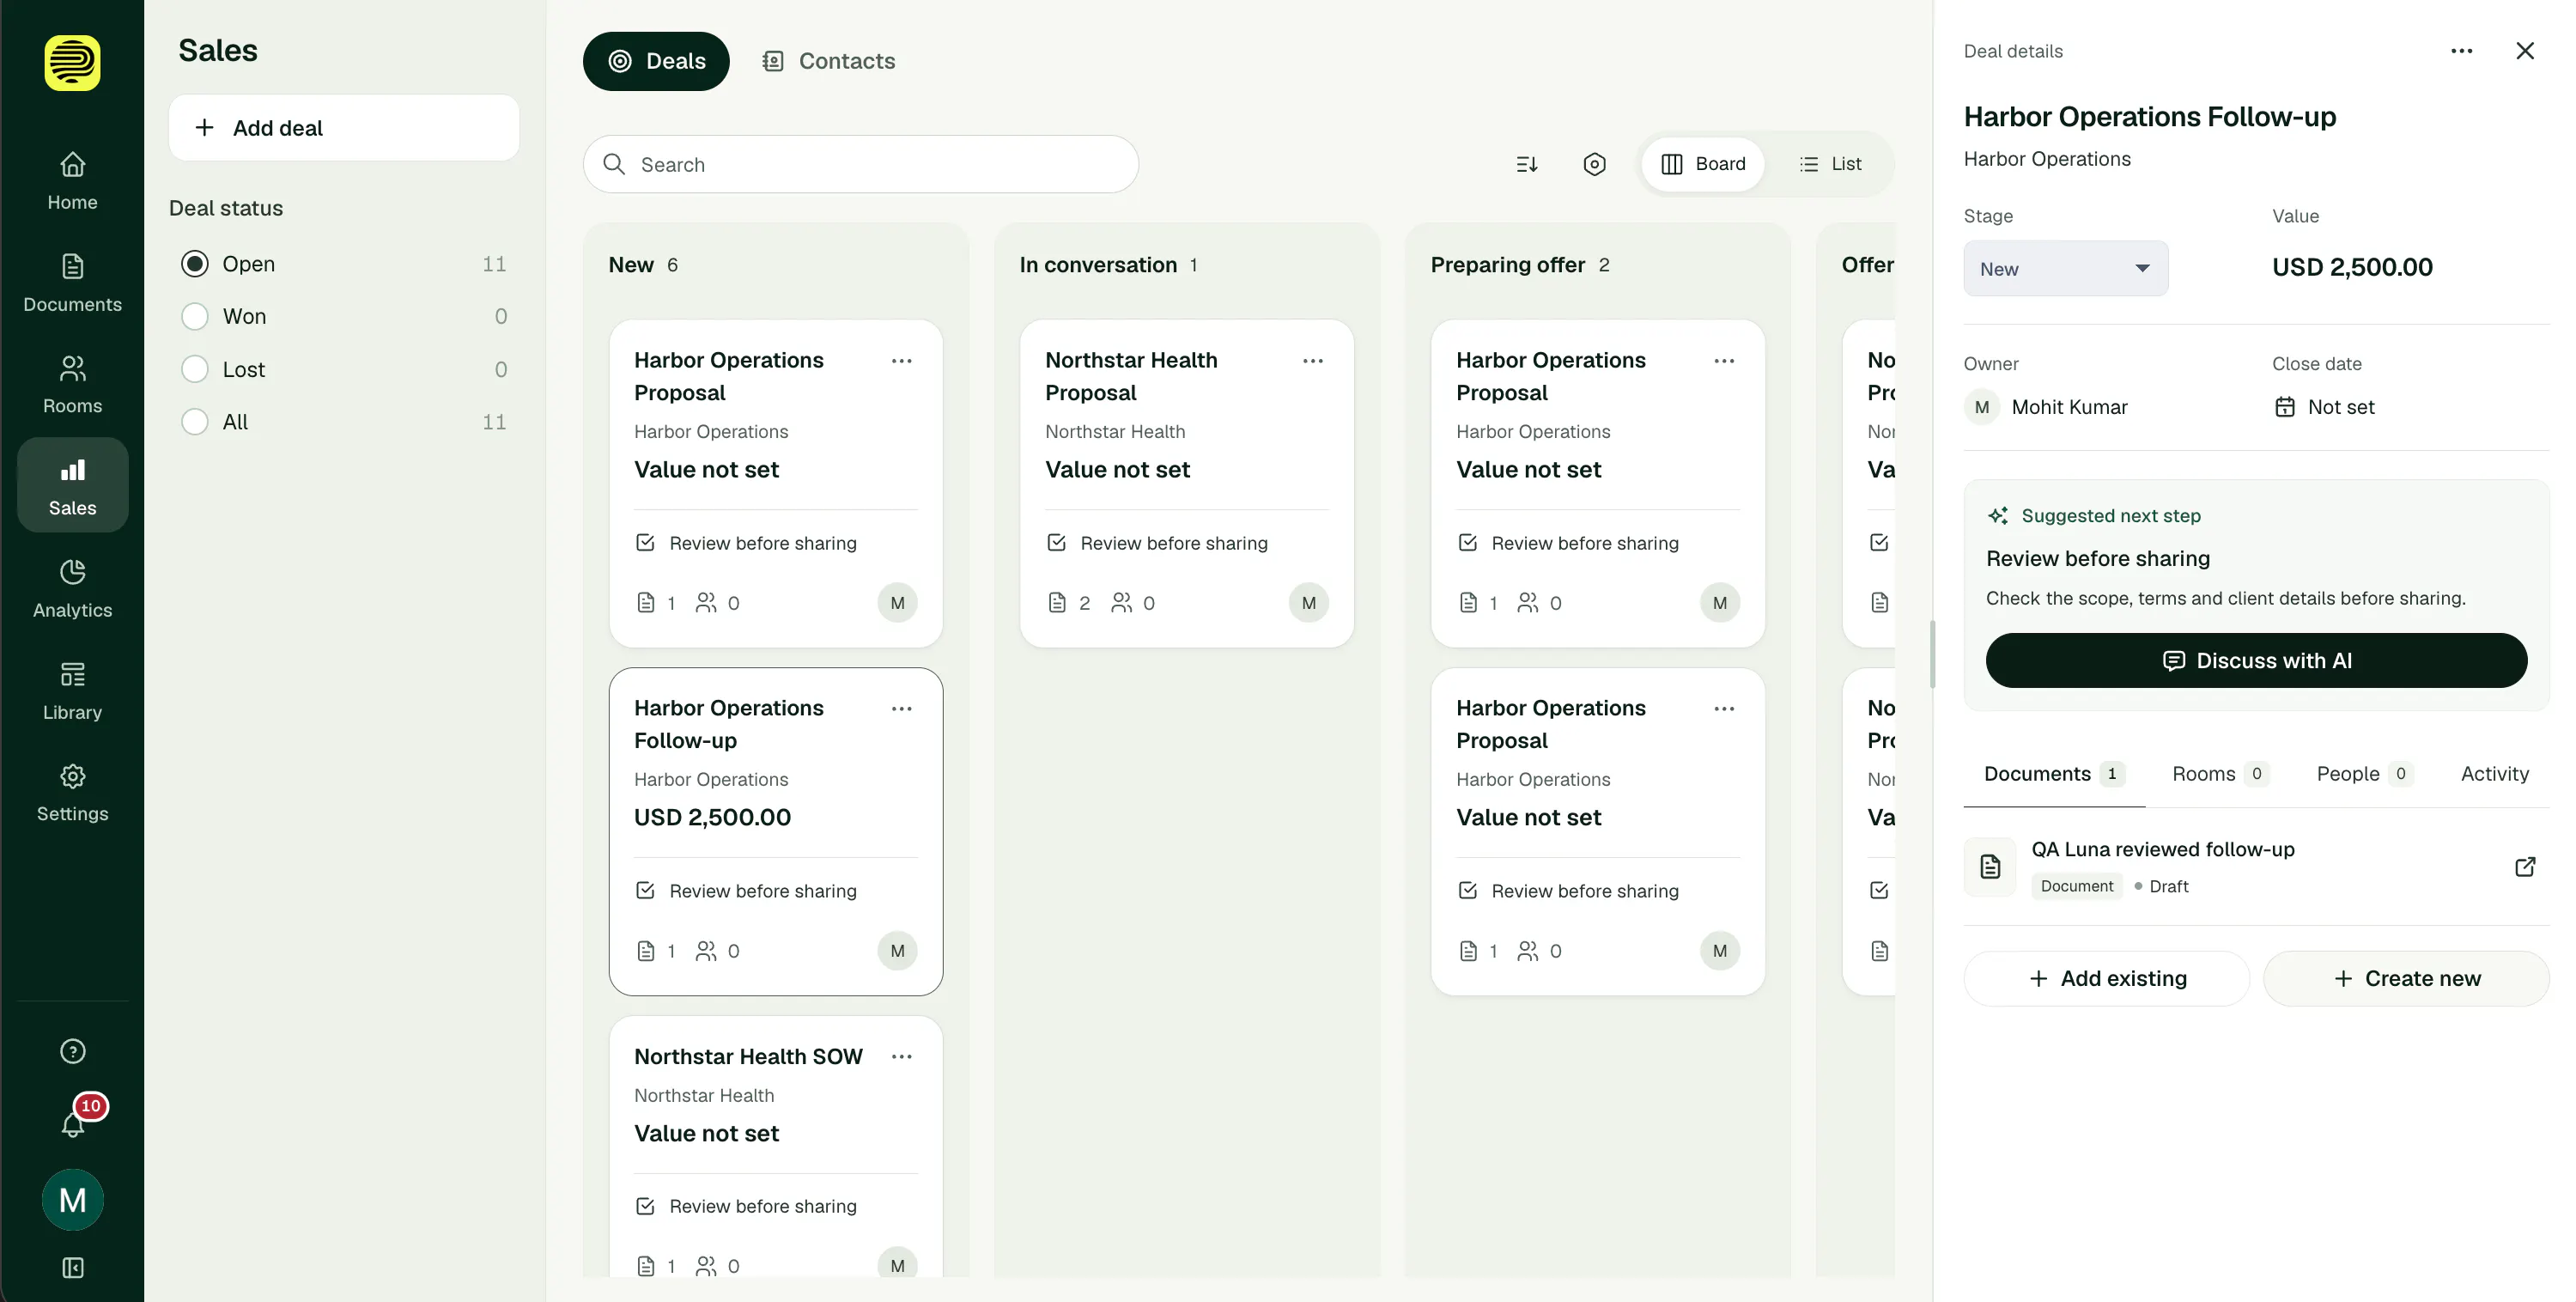Switch to Board view
This screenshot has width=2576, height=1302.
[1702, 164]
